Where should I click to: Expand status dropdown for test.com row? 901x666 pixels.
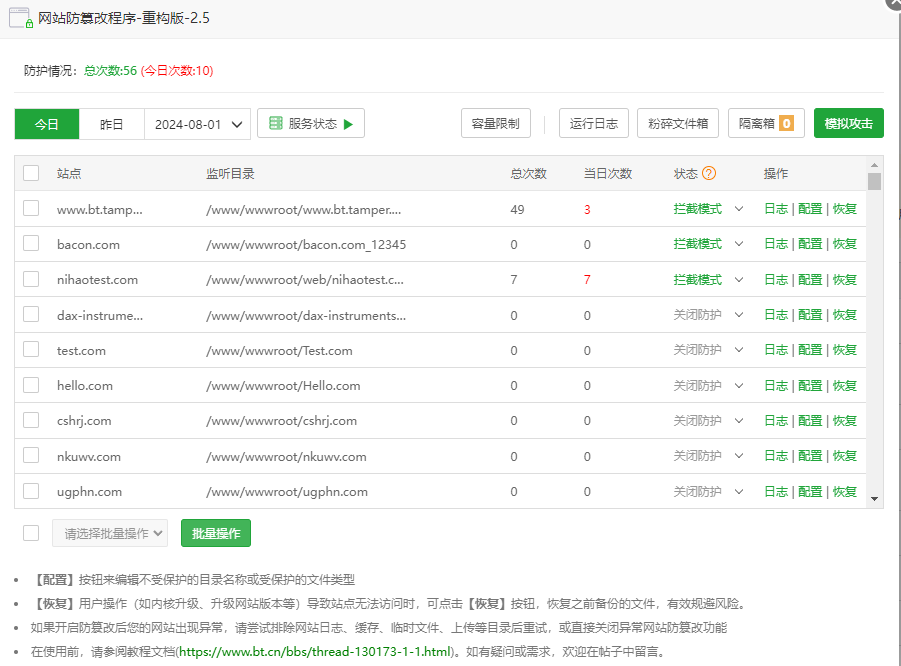click(739, 350)
